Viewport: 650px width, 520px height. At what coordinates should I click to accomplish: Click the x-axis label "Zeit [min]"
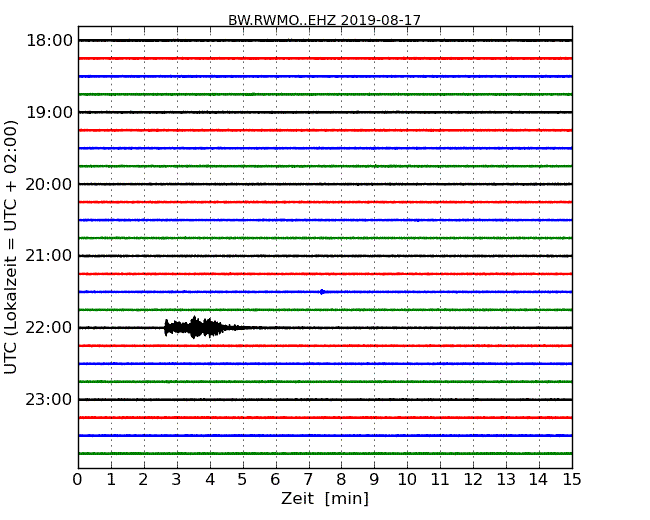coord(325,498)
